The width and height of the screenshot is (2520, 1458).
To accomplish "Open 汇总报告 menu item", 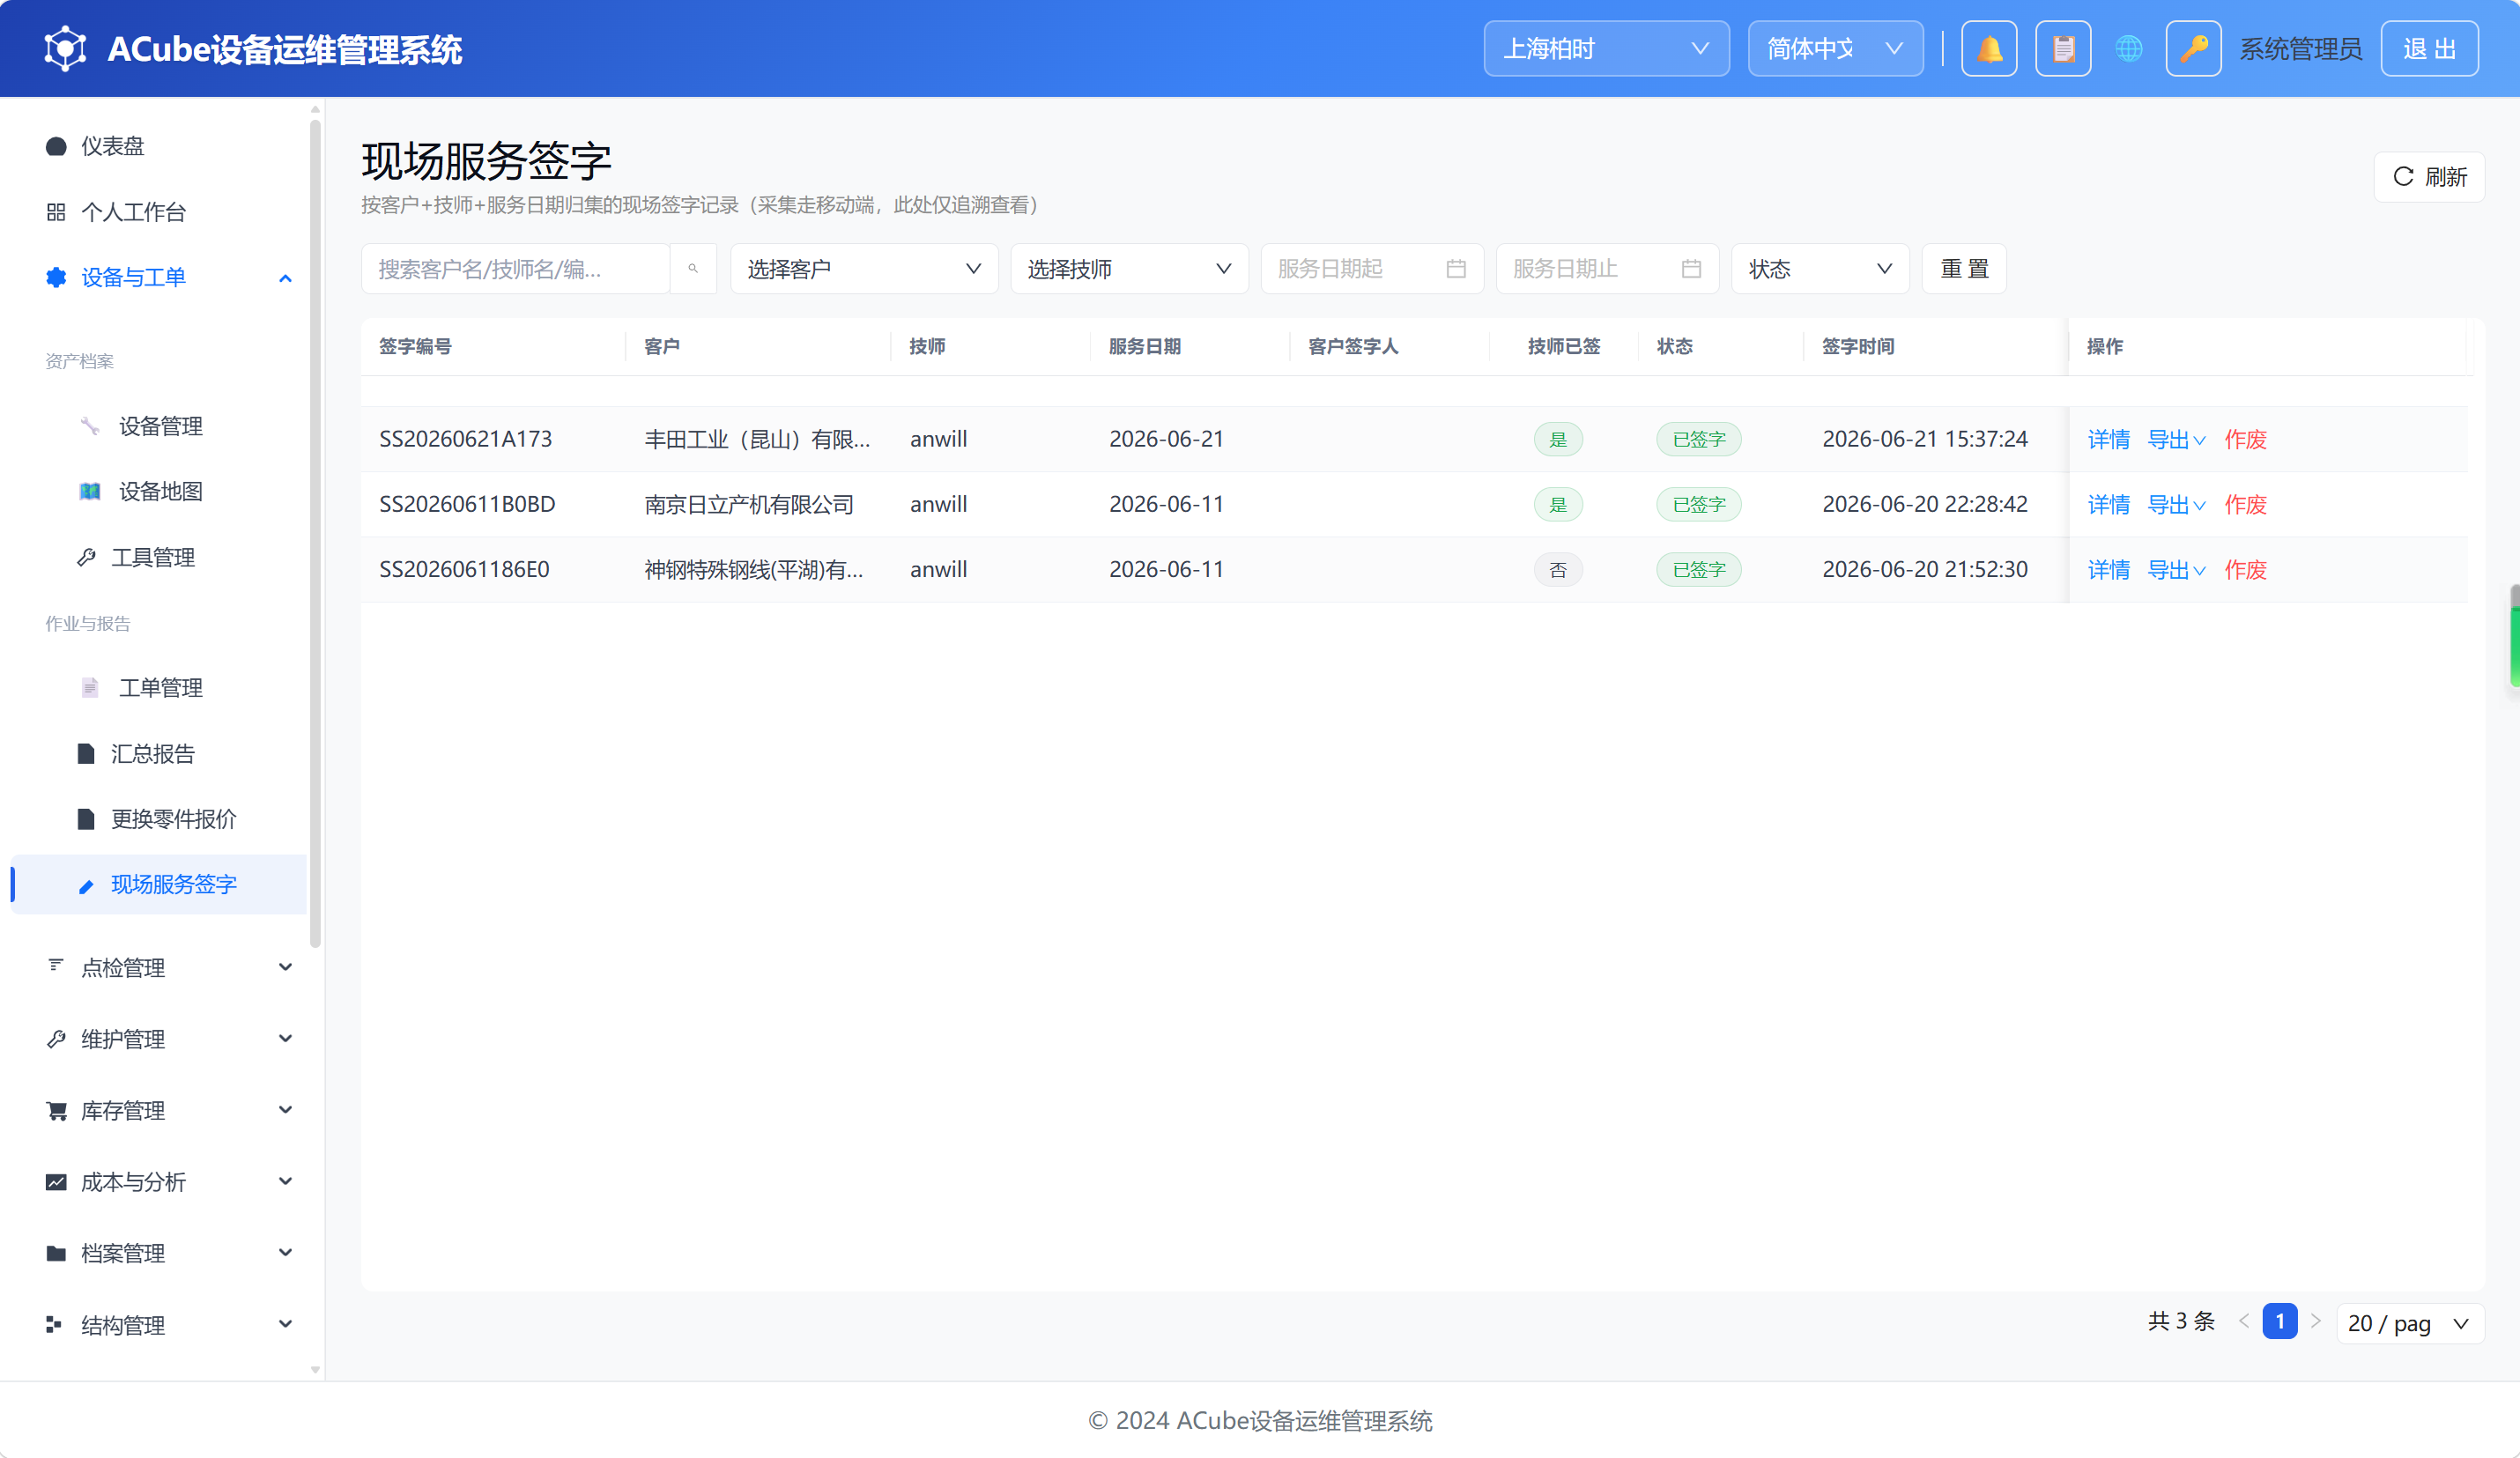I will click(x=159, y=753).
